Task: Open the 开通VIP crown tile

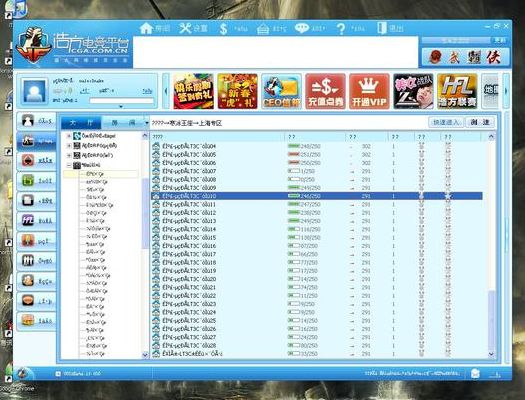Action: 369,91
